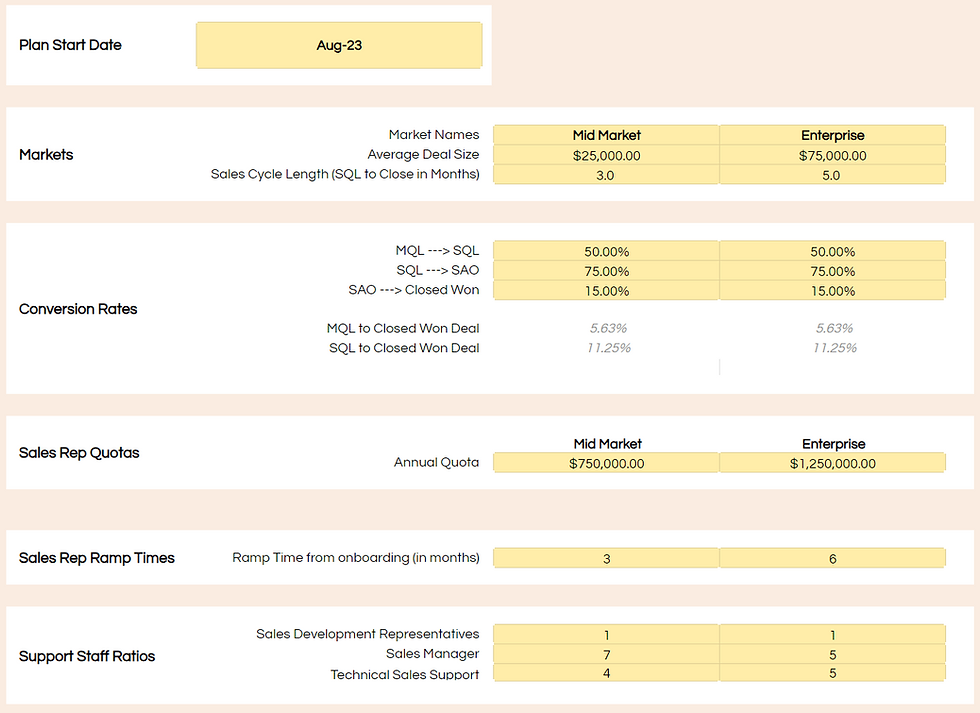Click the Mid Market ramp time of 3
This screenshot has width=980, height=713.
coord(606,557)
